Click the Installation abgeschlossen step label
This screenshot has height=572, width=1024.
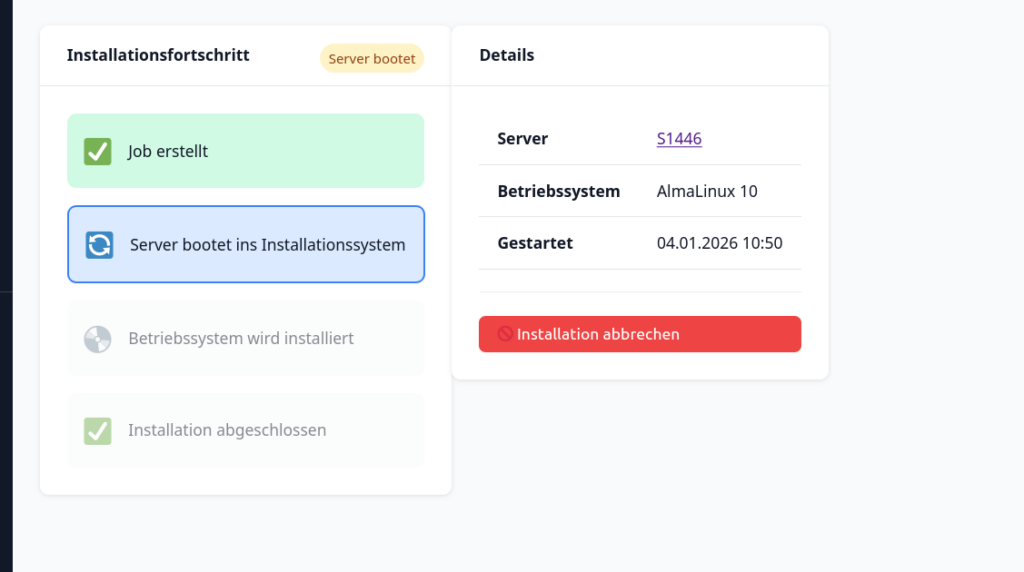(227, 431)
